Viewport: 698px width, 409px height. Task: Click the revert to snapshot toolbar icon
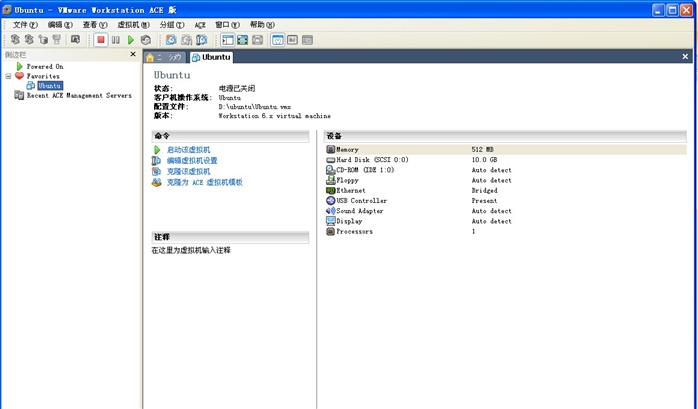[187, 40]
